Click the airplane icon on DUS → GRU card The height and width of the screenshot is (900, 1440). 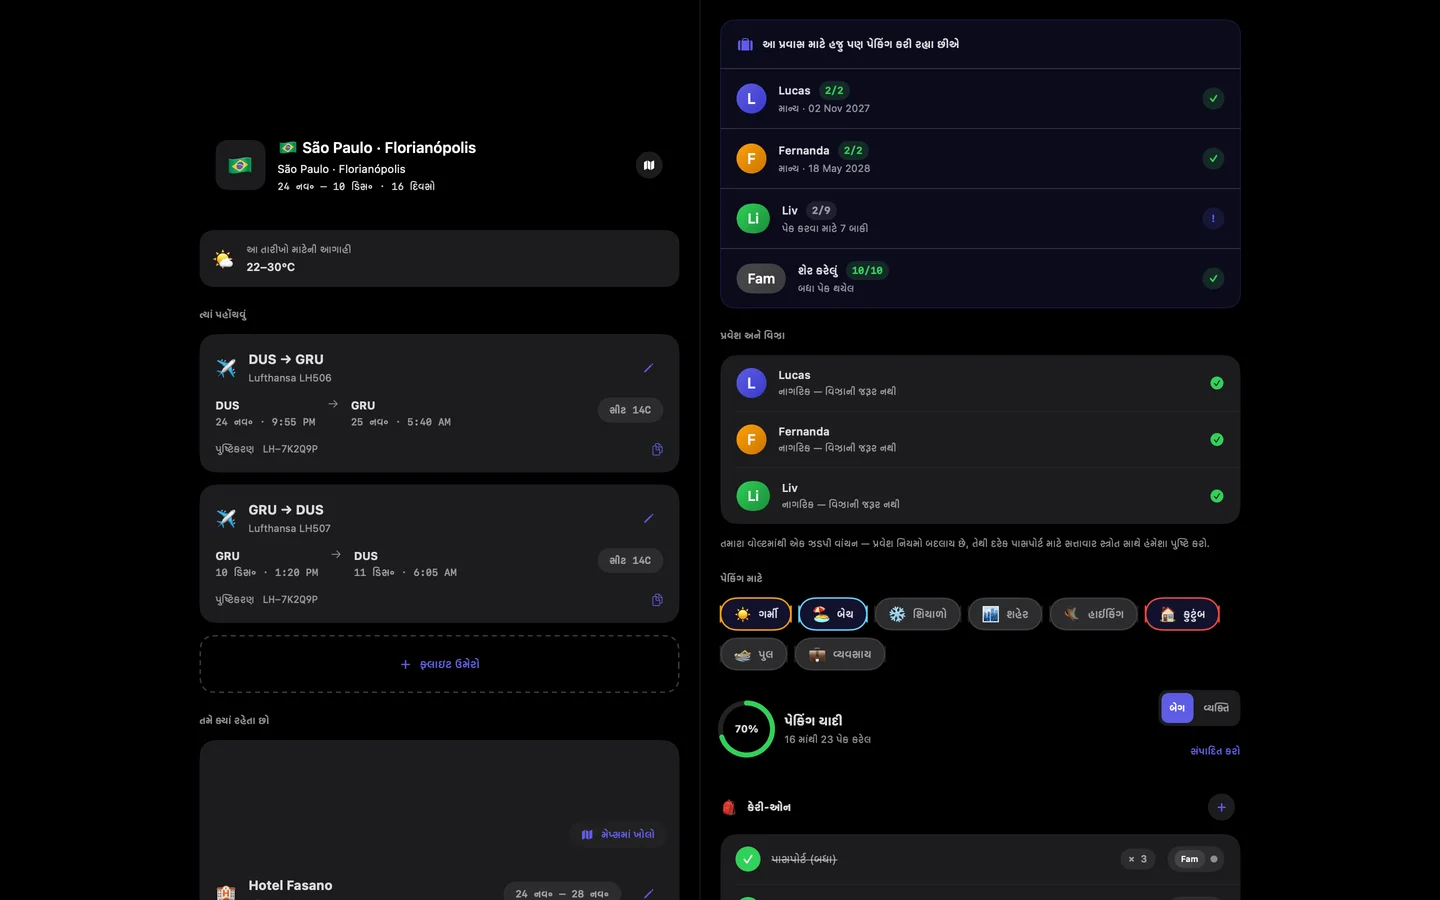[227, 368]
